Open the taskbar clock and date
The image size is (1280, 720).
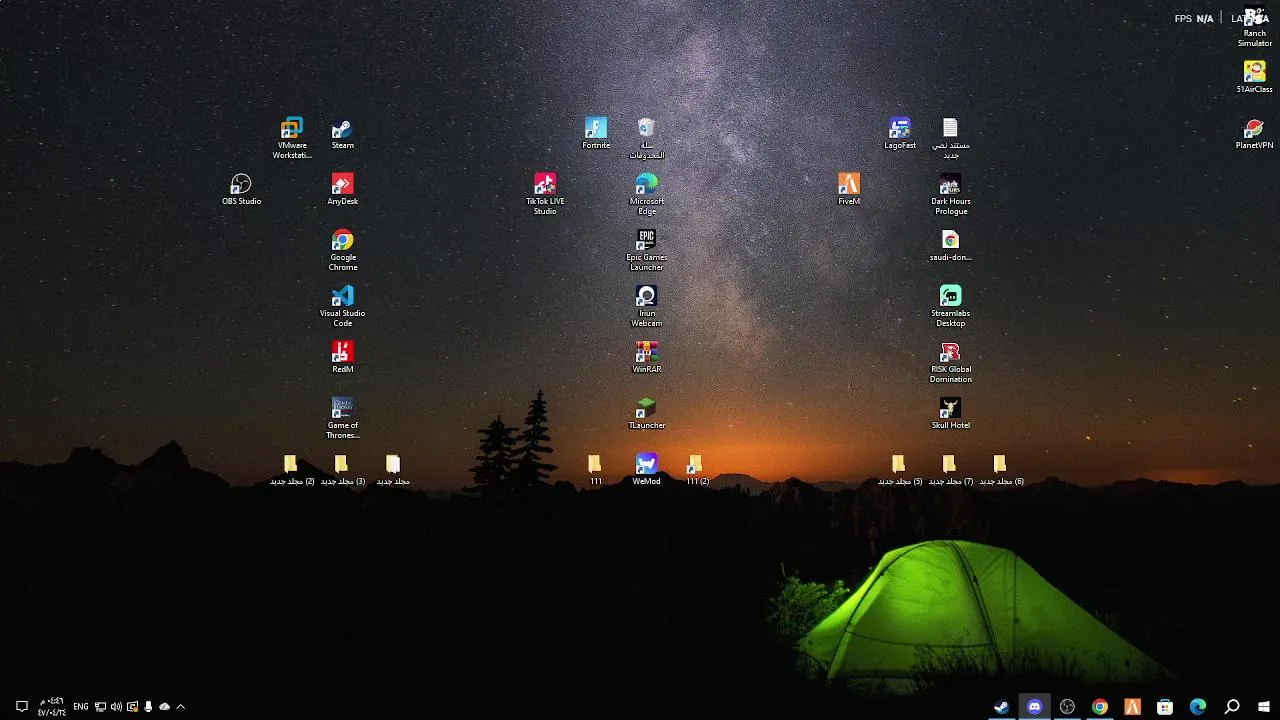[51, 707]
